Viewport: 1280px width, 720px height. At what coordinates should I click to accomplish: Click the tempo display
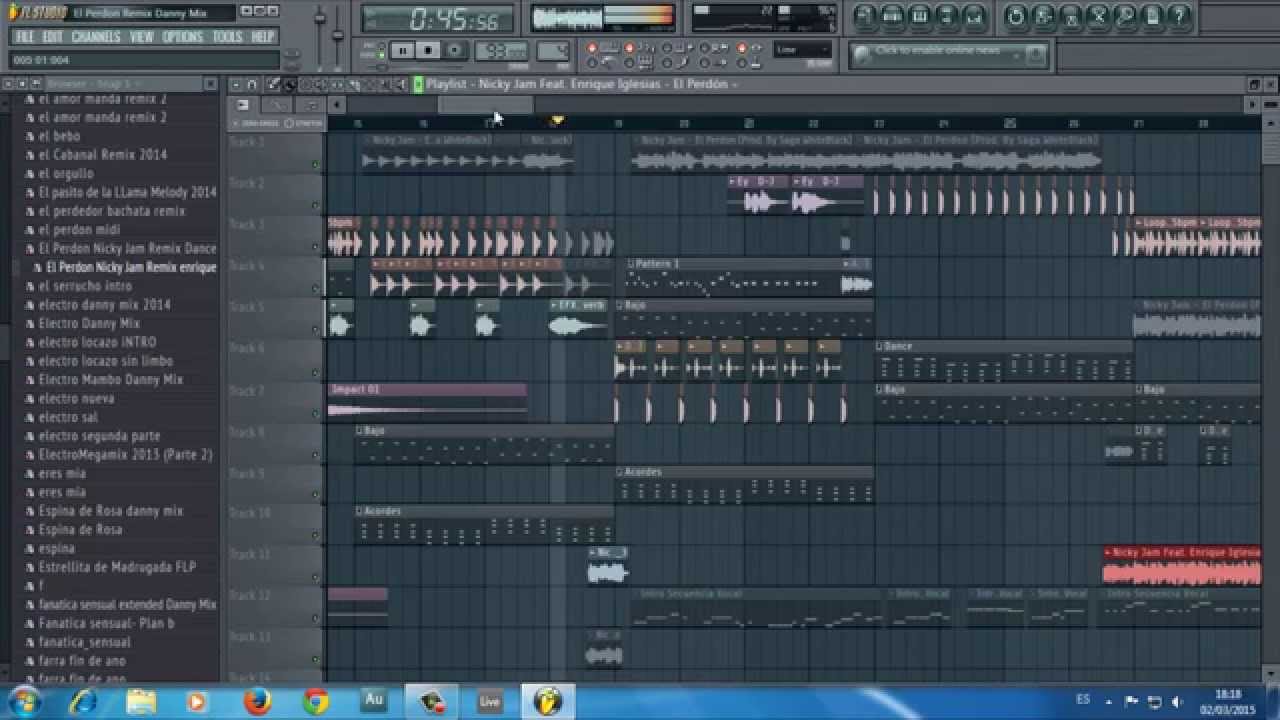click(x=502, y=50)
